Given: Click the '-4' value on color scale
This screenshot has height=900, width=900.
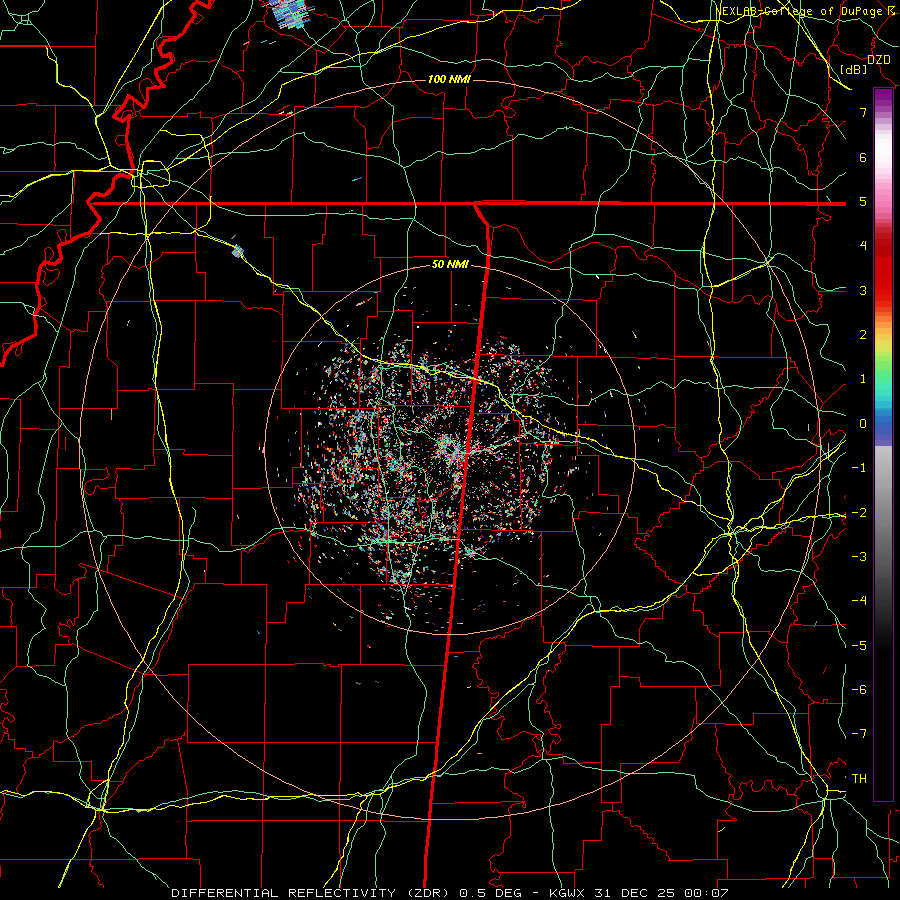Looking at the screenshot, I should click(x=859, y=600).
